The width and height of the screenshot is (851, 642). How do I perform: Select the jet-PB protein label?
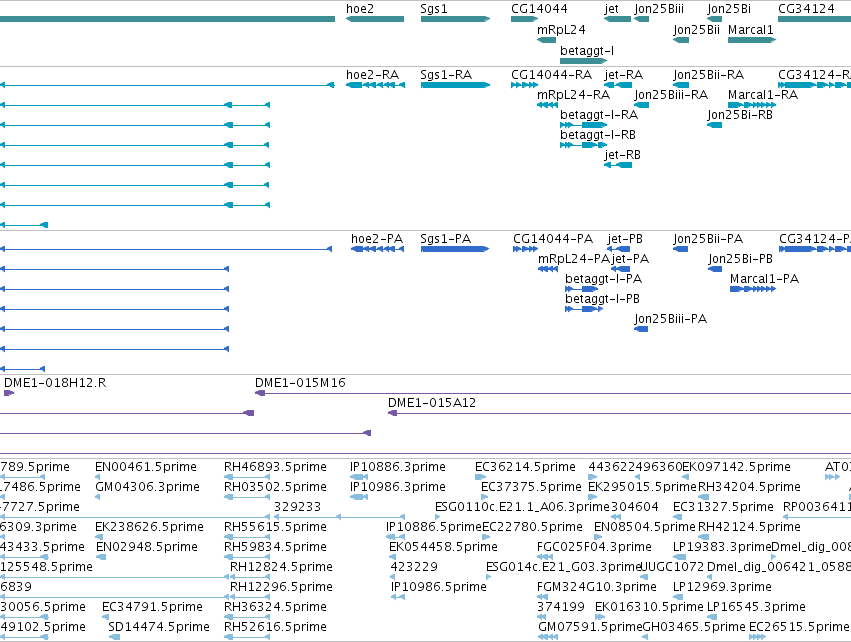click(x=625, y=239)
